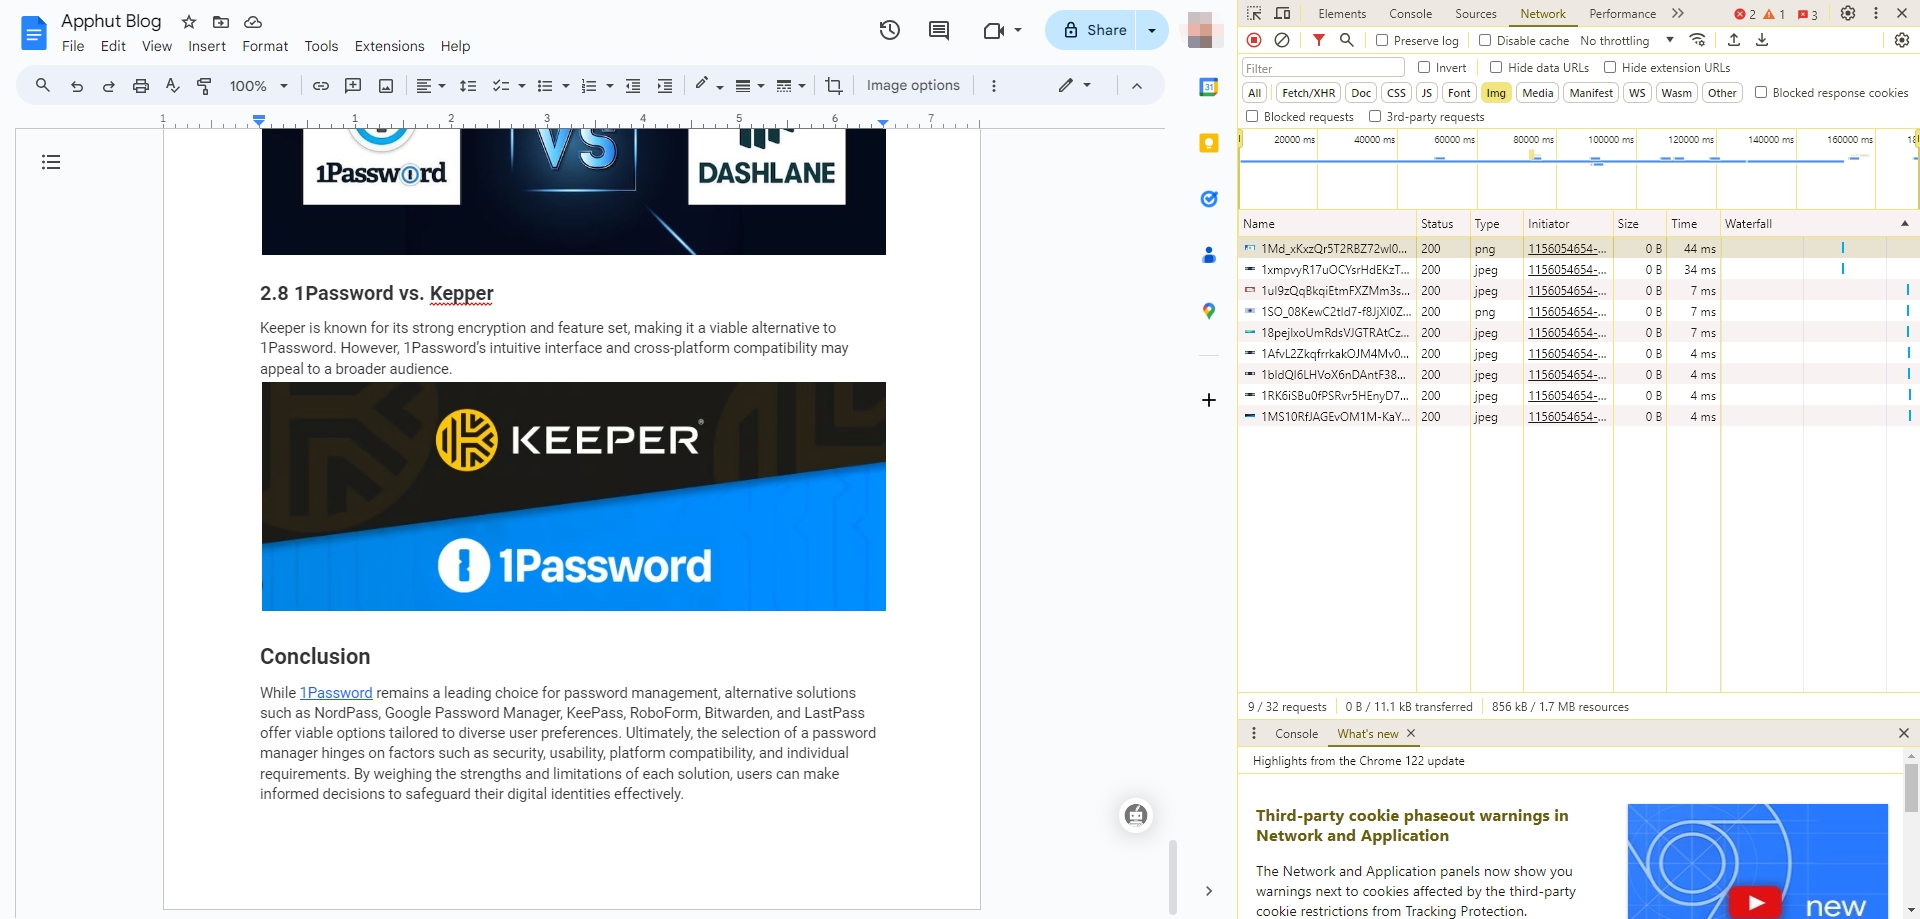Open numbered list options arrow

610,86
